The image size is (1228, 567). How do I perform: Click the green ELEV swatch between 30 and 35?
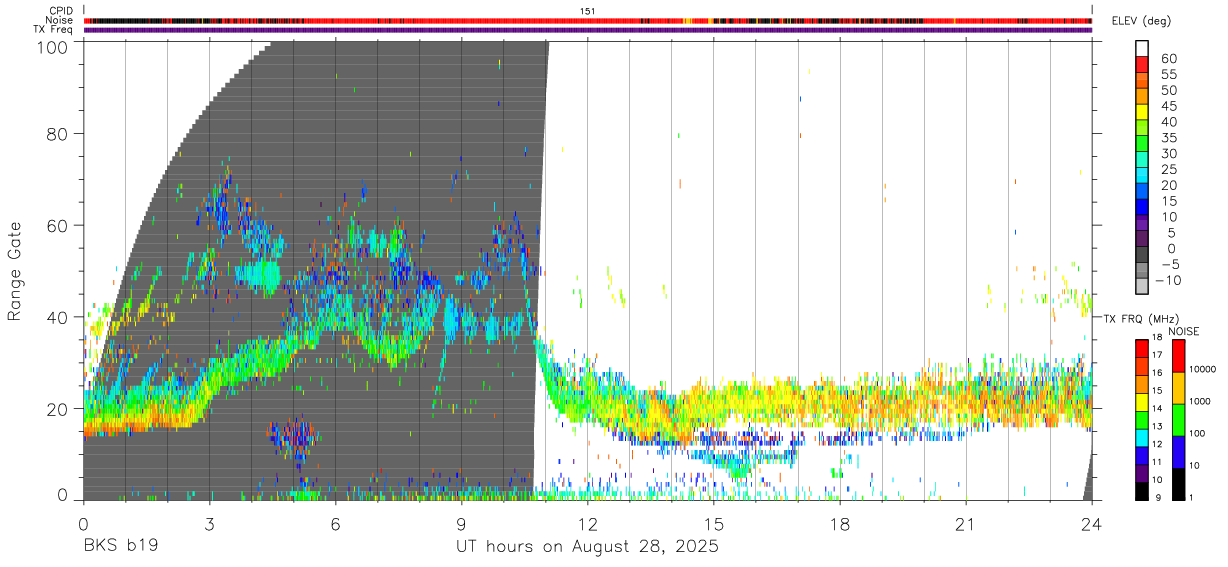1142,142
